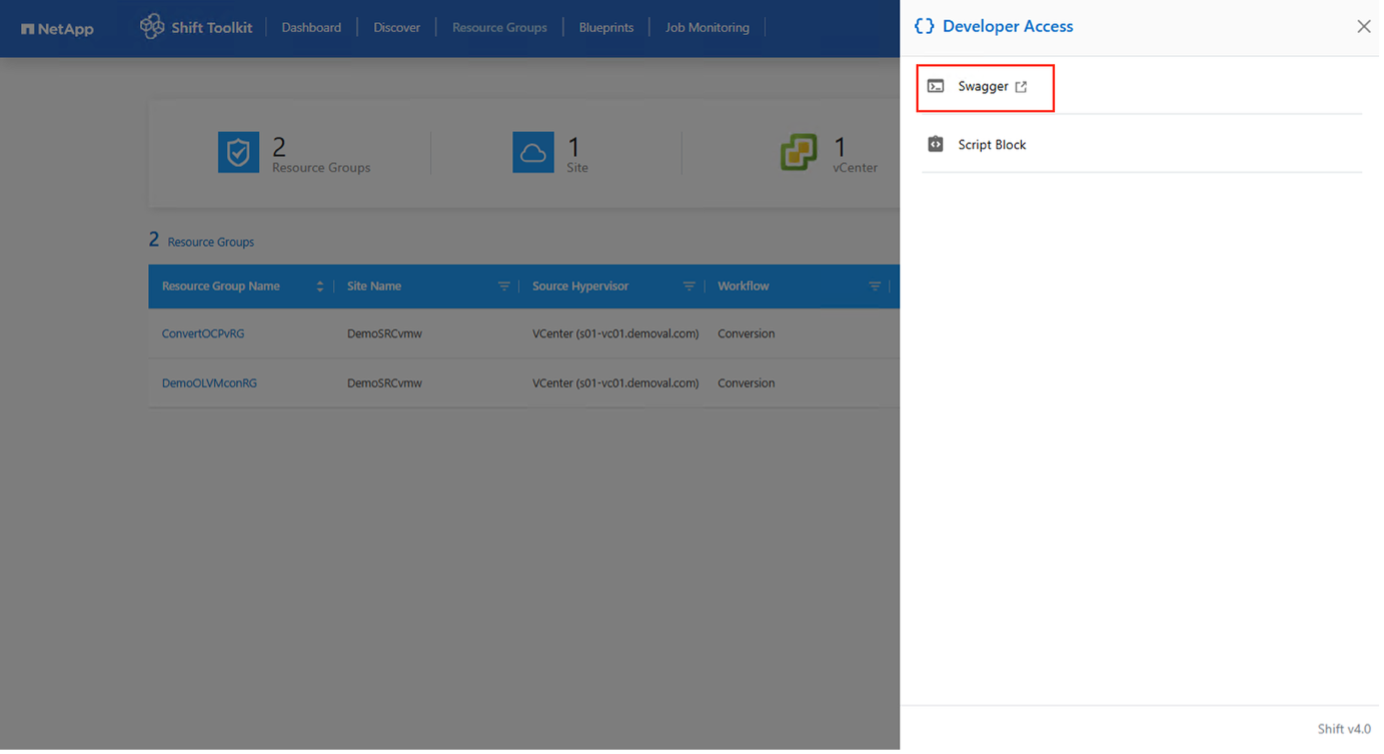Open the Site Name column filter
The height and width of the screenshot is (754, 1384).
click(503, 286)
